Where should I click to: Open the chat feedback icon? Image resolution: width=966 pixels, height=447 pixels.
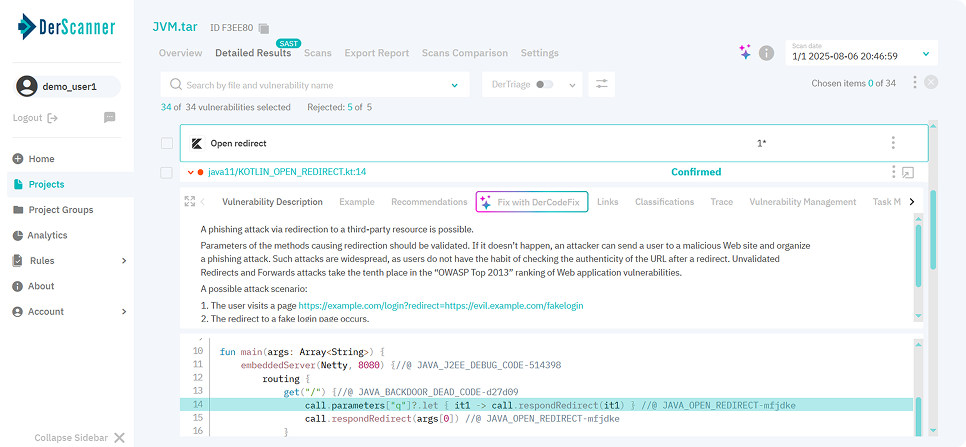(x=110, y=117)
